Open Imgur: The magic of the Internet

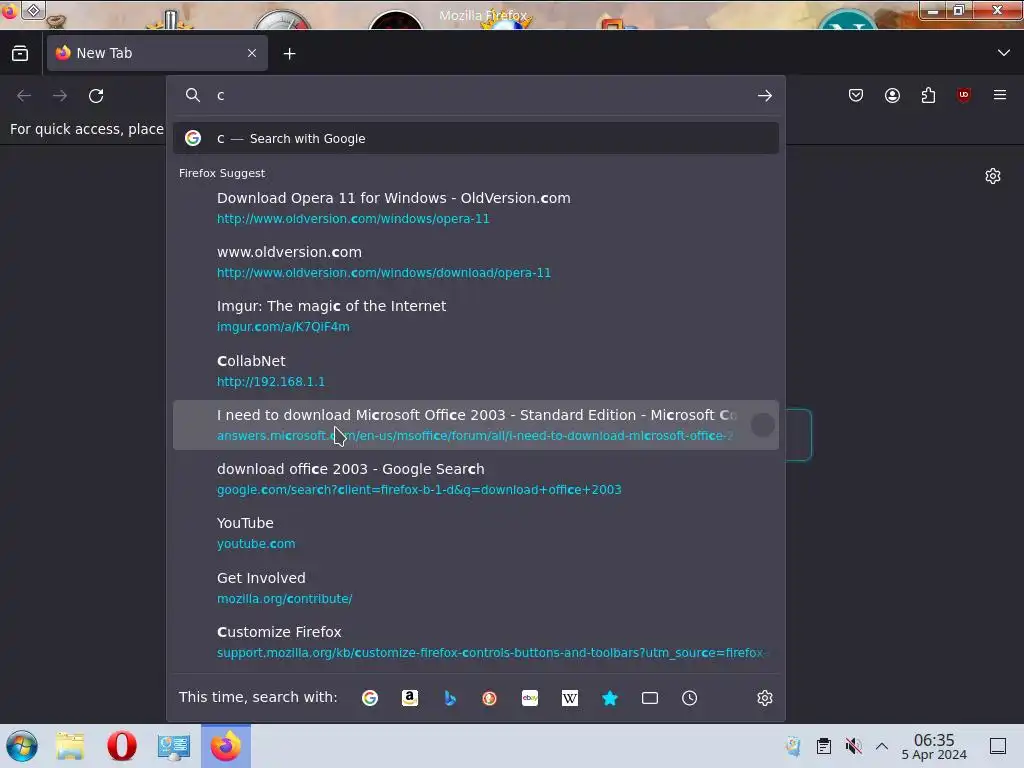pyautogui.click(x=475, y=316)
